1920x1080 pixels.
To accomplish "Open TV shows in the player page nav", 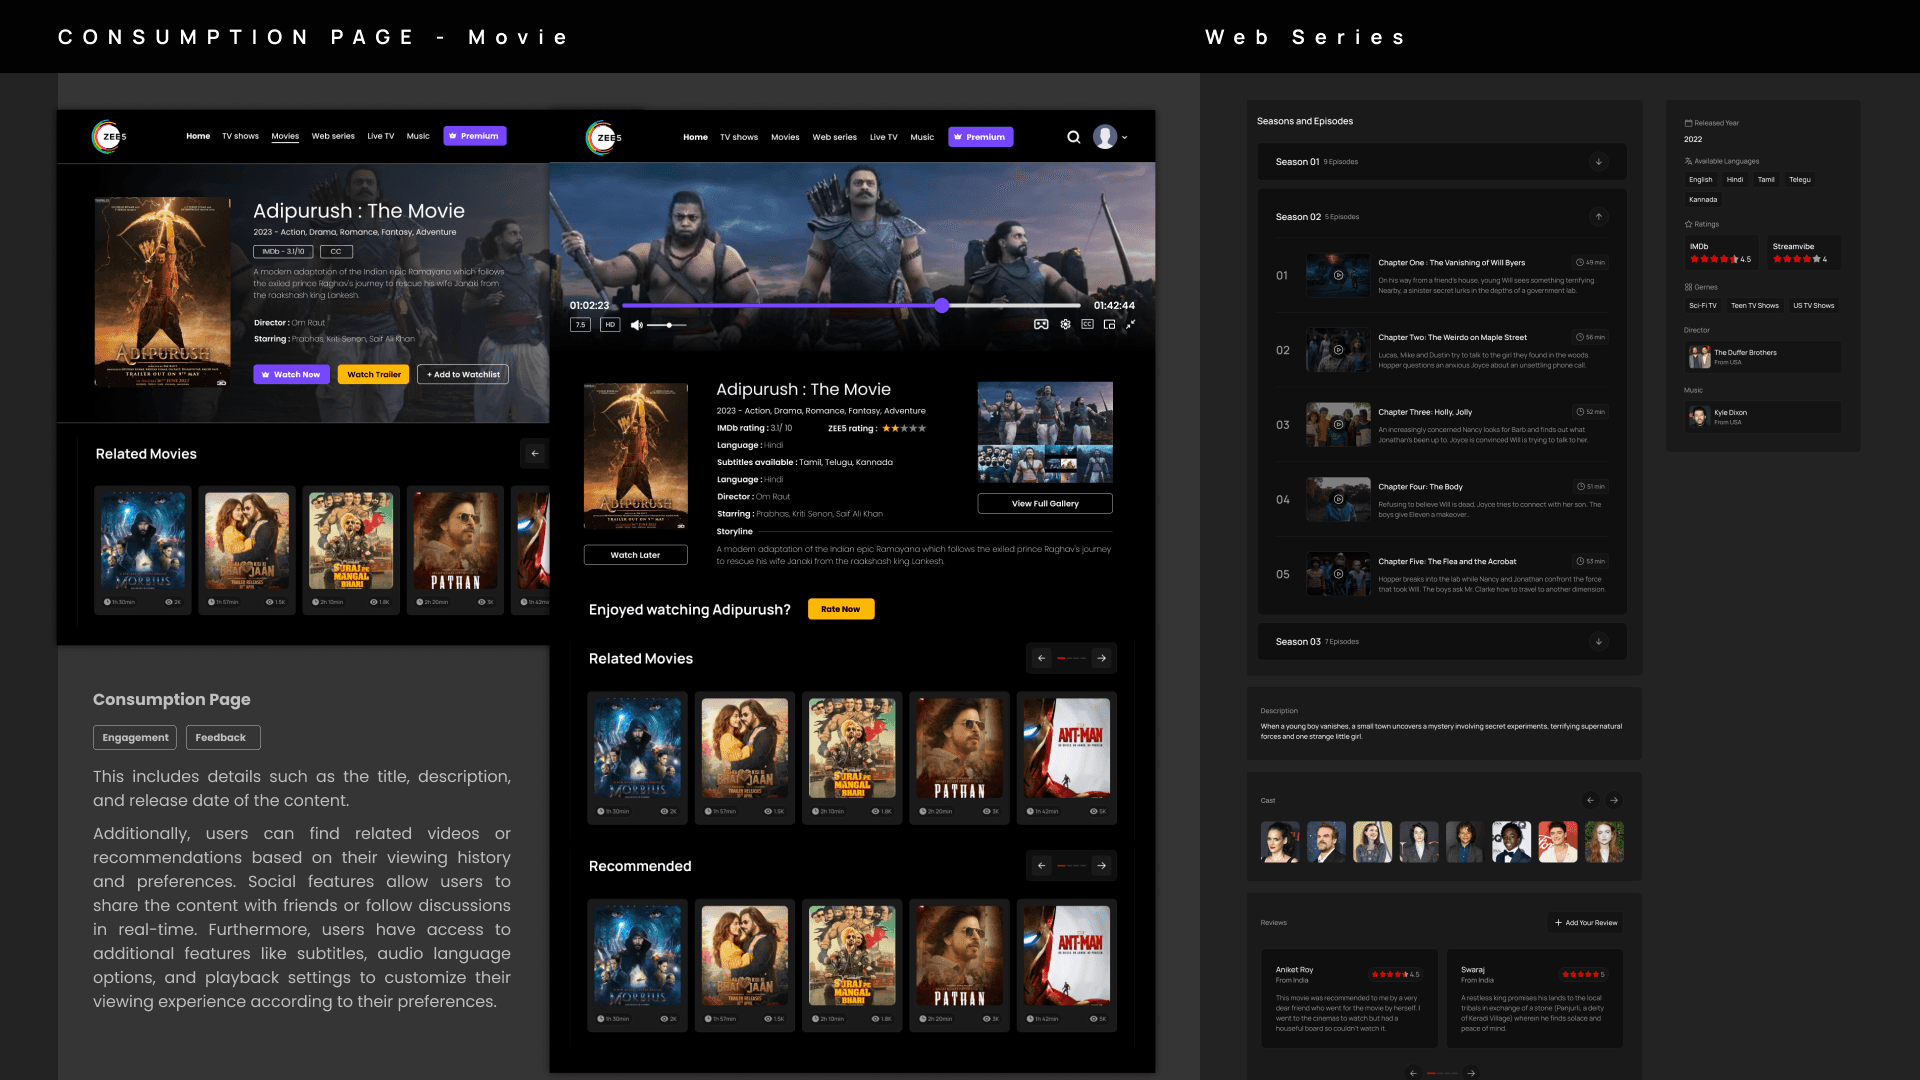I will (739, 138).
